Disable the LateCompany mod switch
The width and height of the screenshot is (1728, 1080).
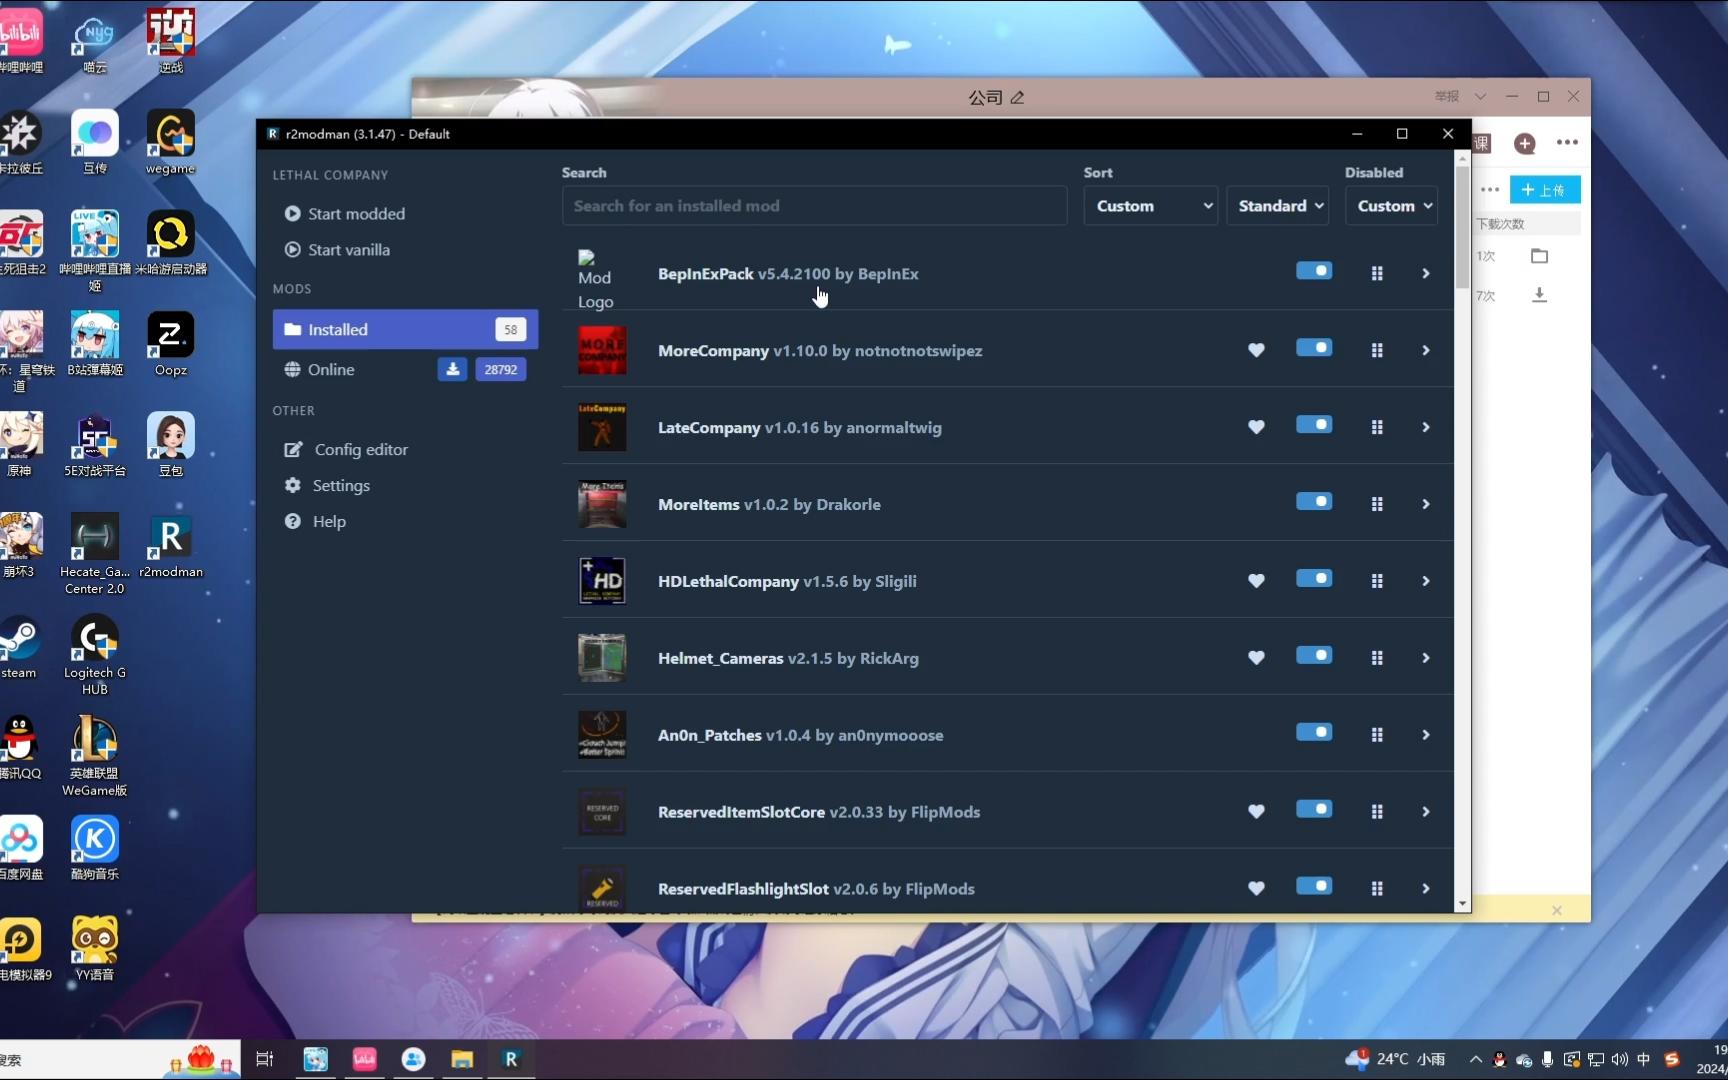1314,425
